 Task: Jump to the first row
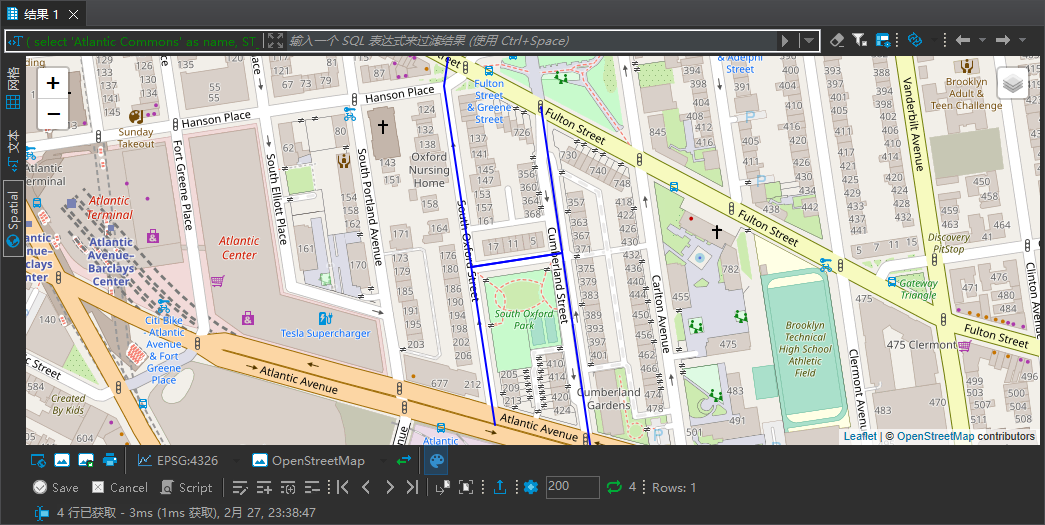pos(343,488)
